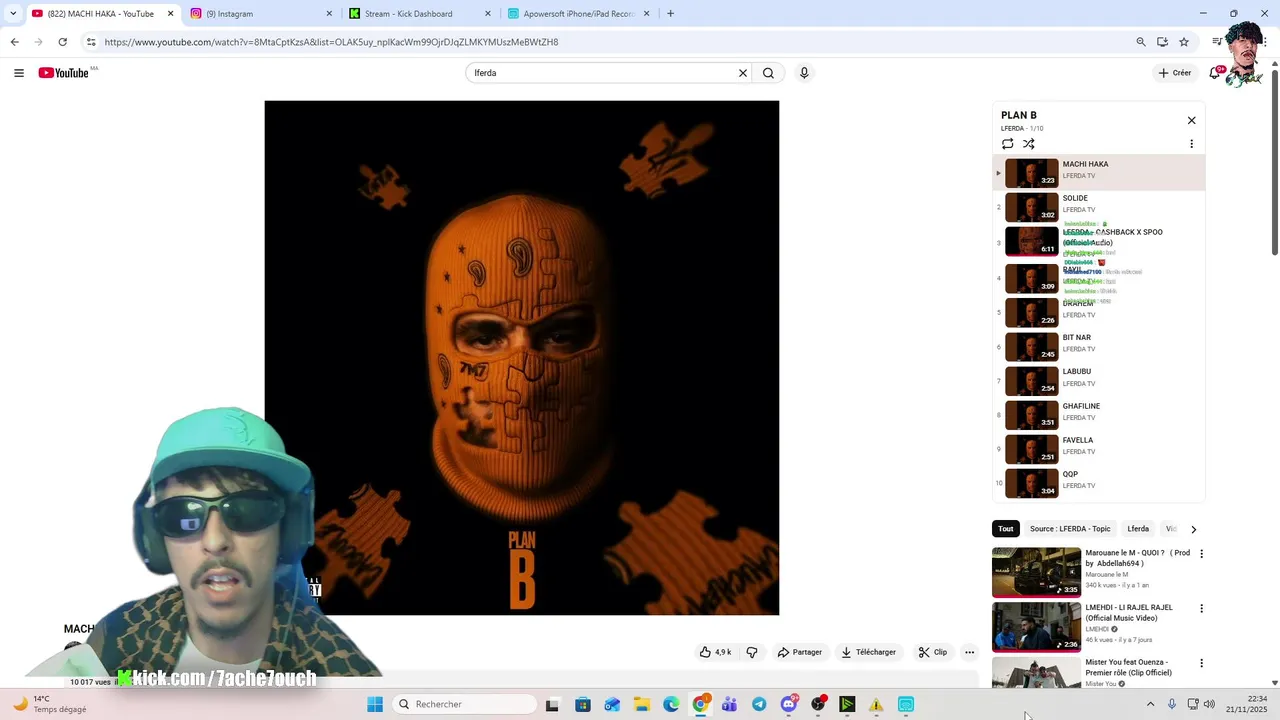Start voice search with microphone
Viewport: 1280px width, 720px height.
(804, 73)
